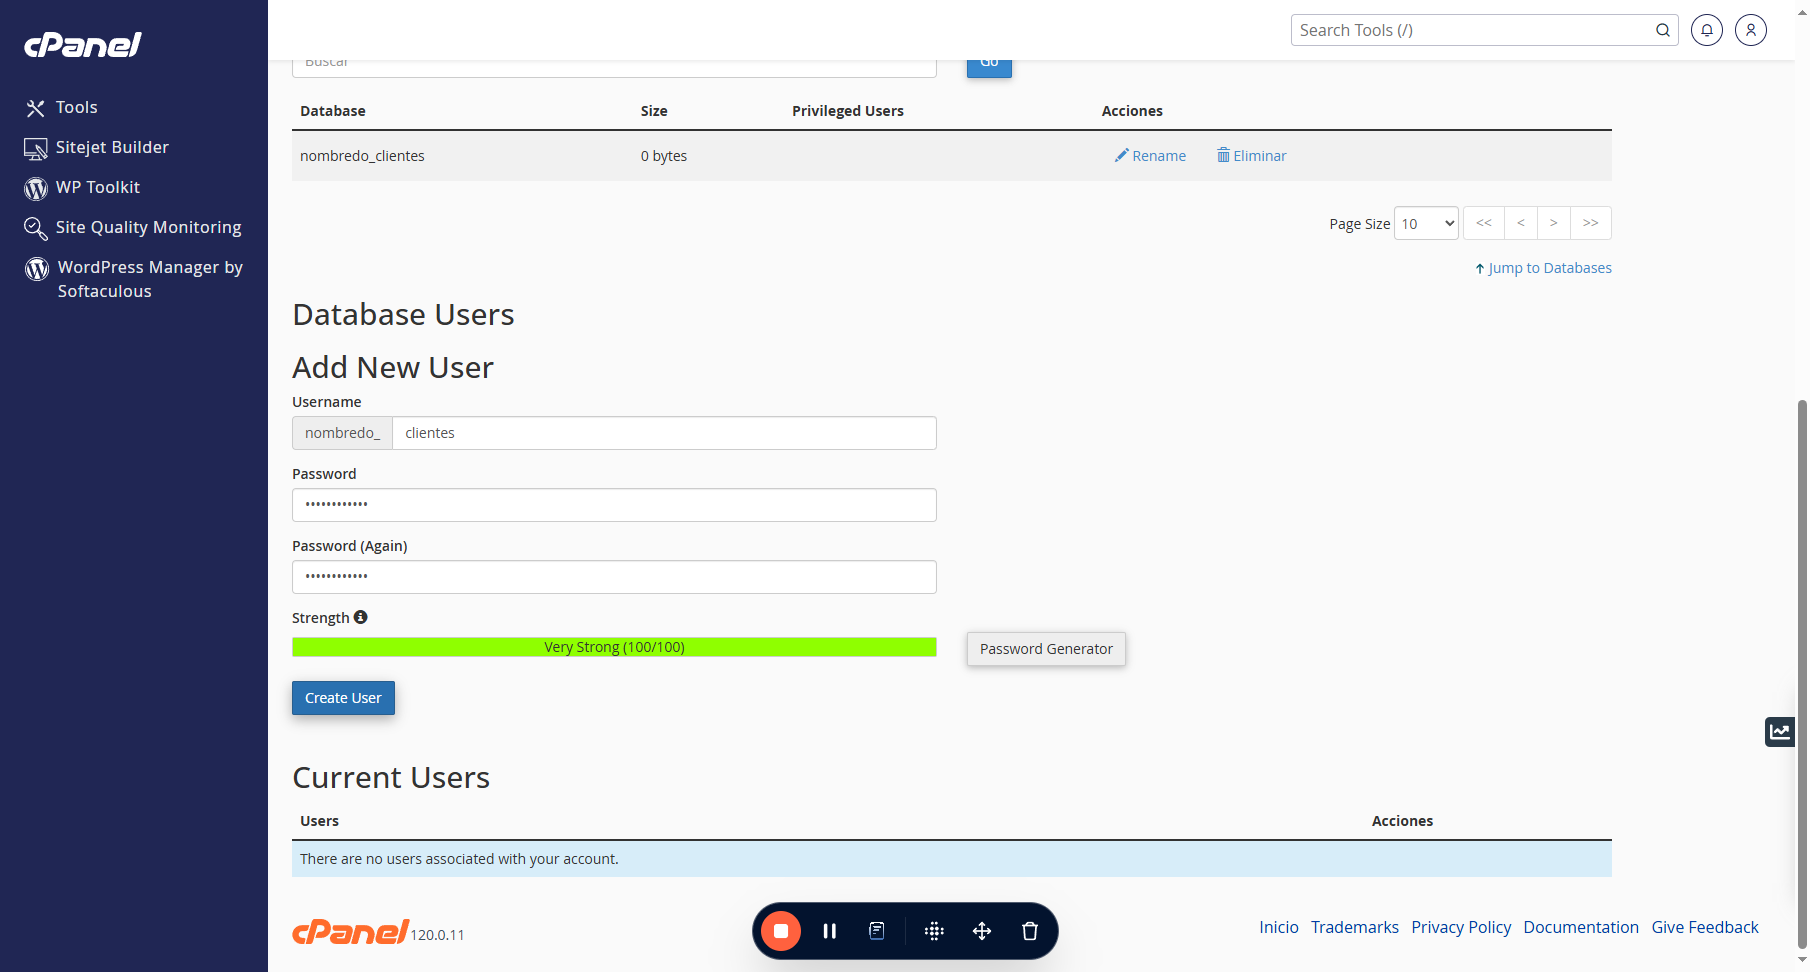Click the Create User button
The image size is (1810, 972).
[343, 698]
